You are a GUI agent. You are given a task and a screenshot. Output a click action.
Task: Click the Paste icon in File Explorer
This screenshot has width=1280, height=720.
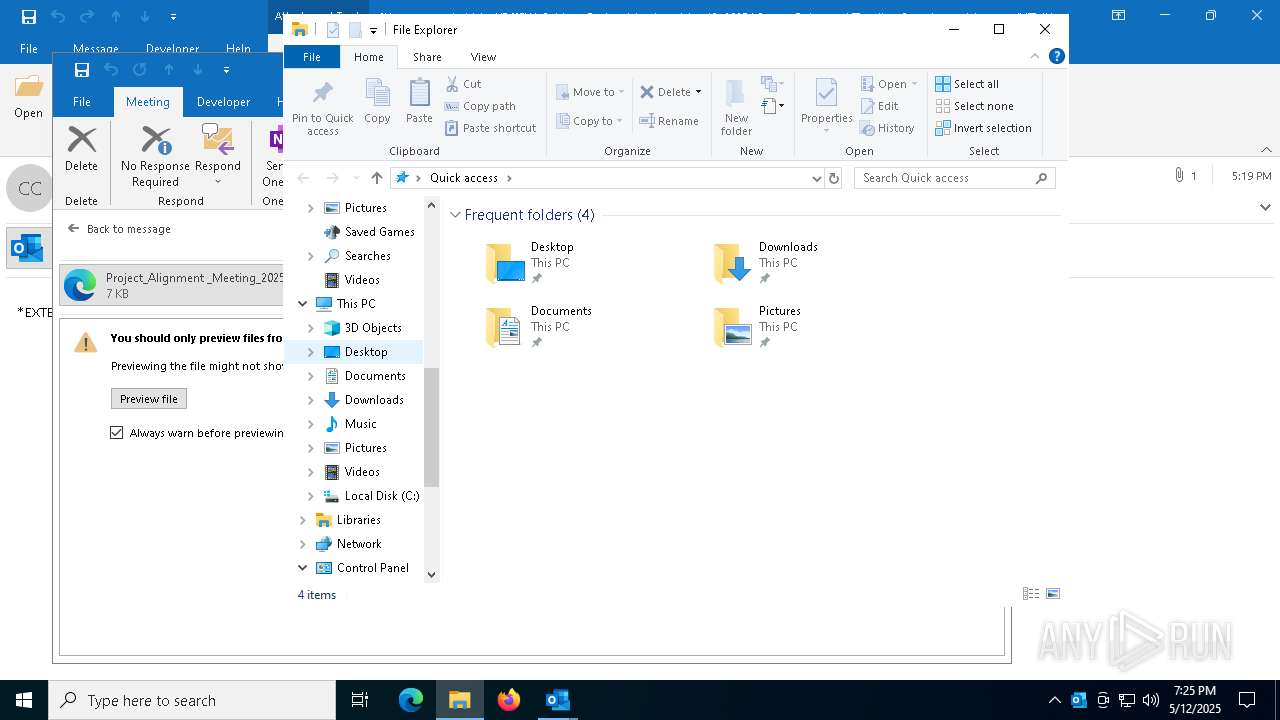[419, 102]
